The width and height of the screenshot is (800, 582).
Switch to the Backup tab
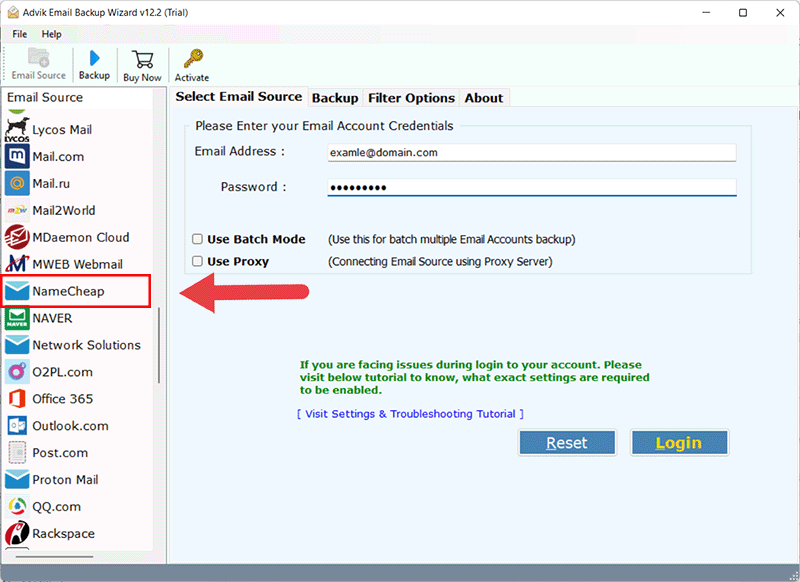pos(335,98)
